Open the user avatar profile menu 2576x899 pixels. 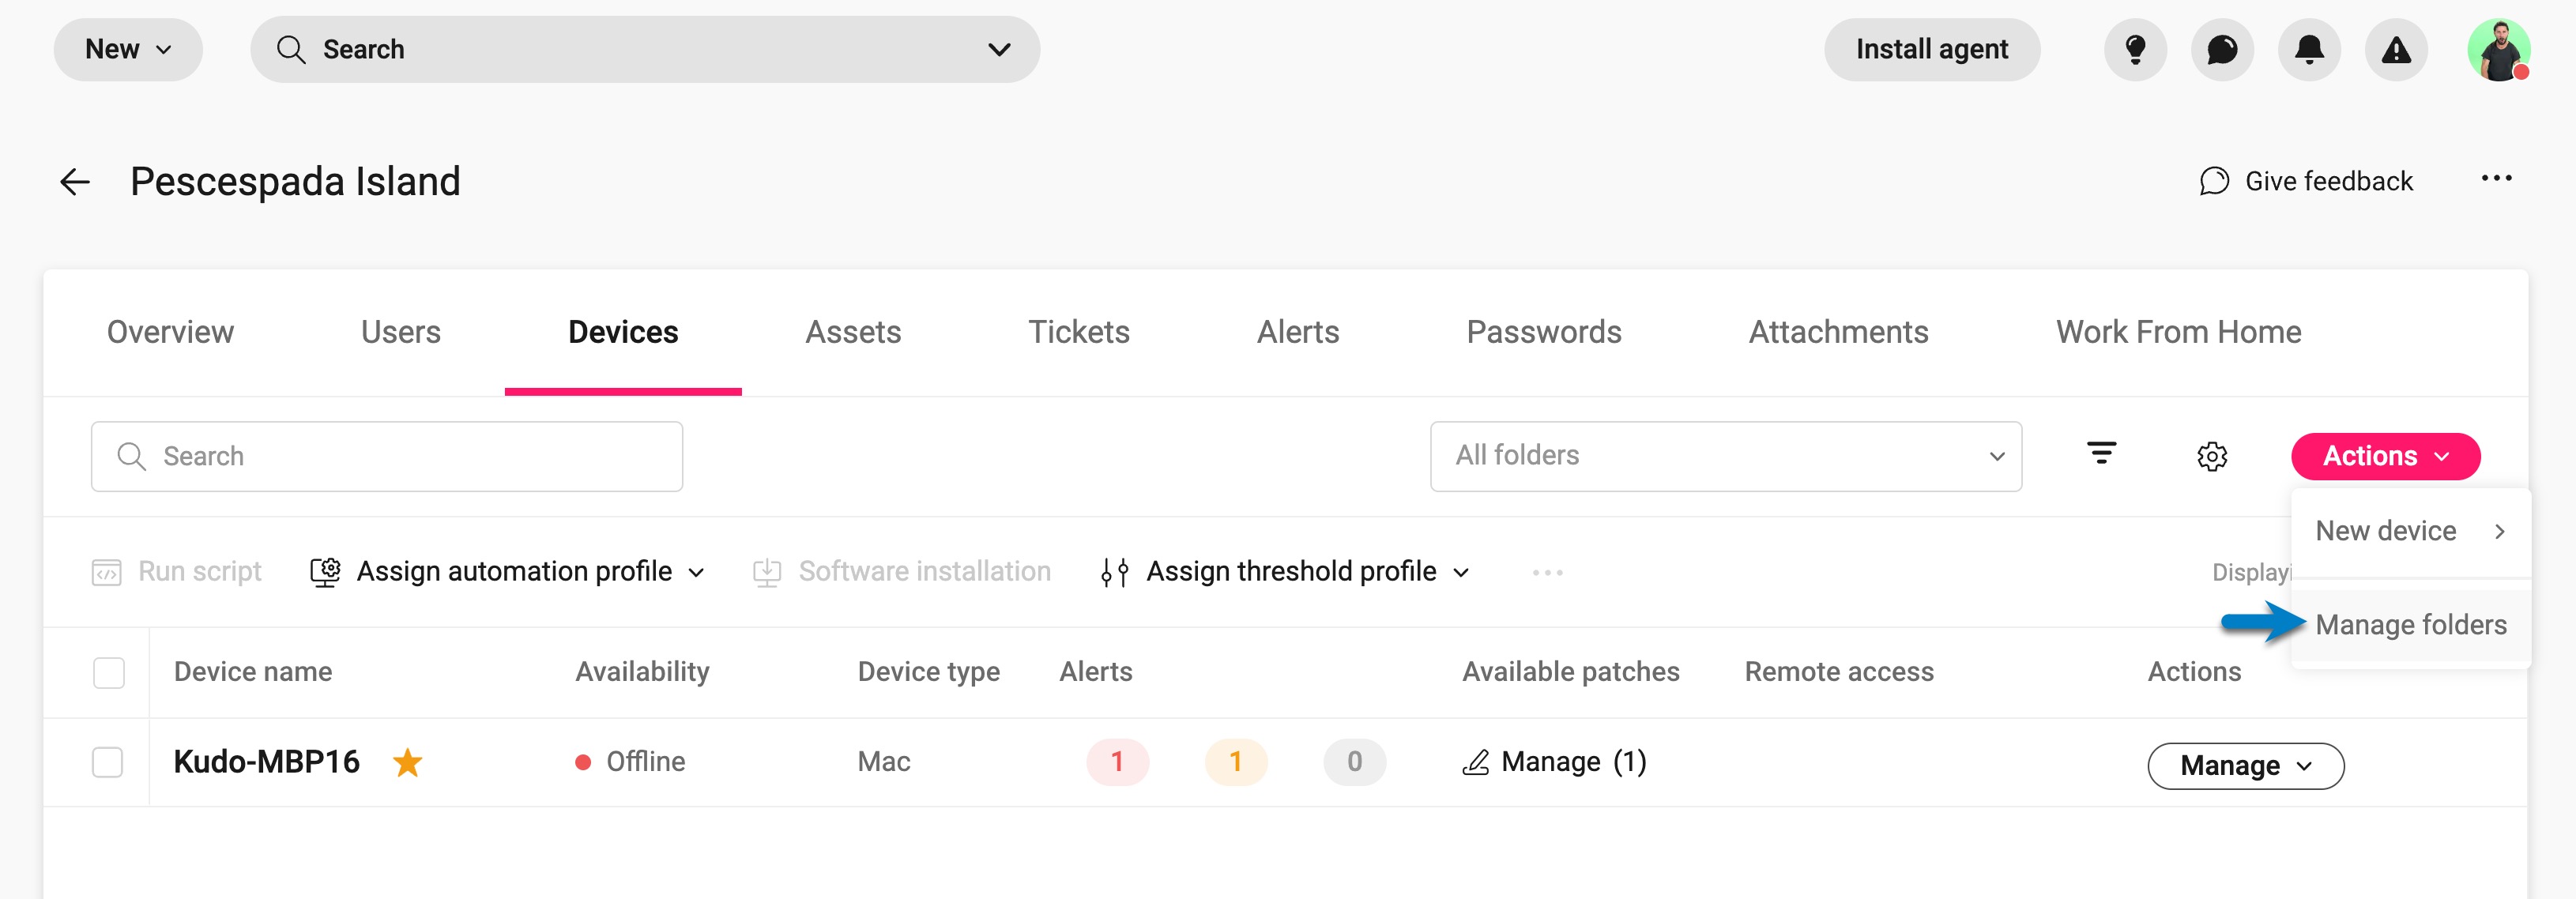(2498, 49)
